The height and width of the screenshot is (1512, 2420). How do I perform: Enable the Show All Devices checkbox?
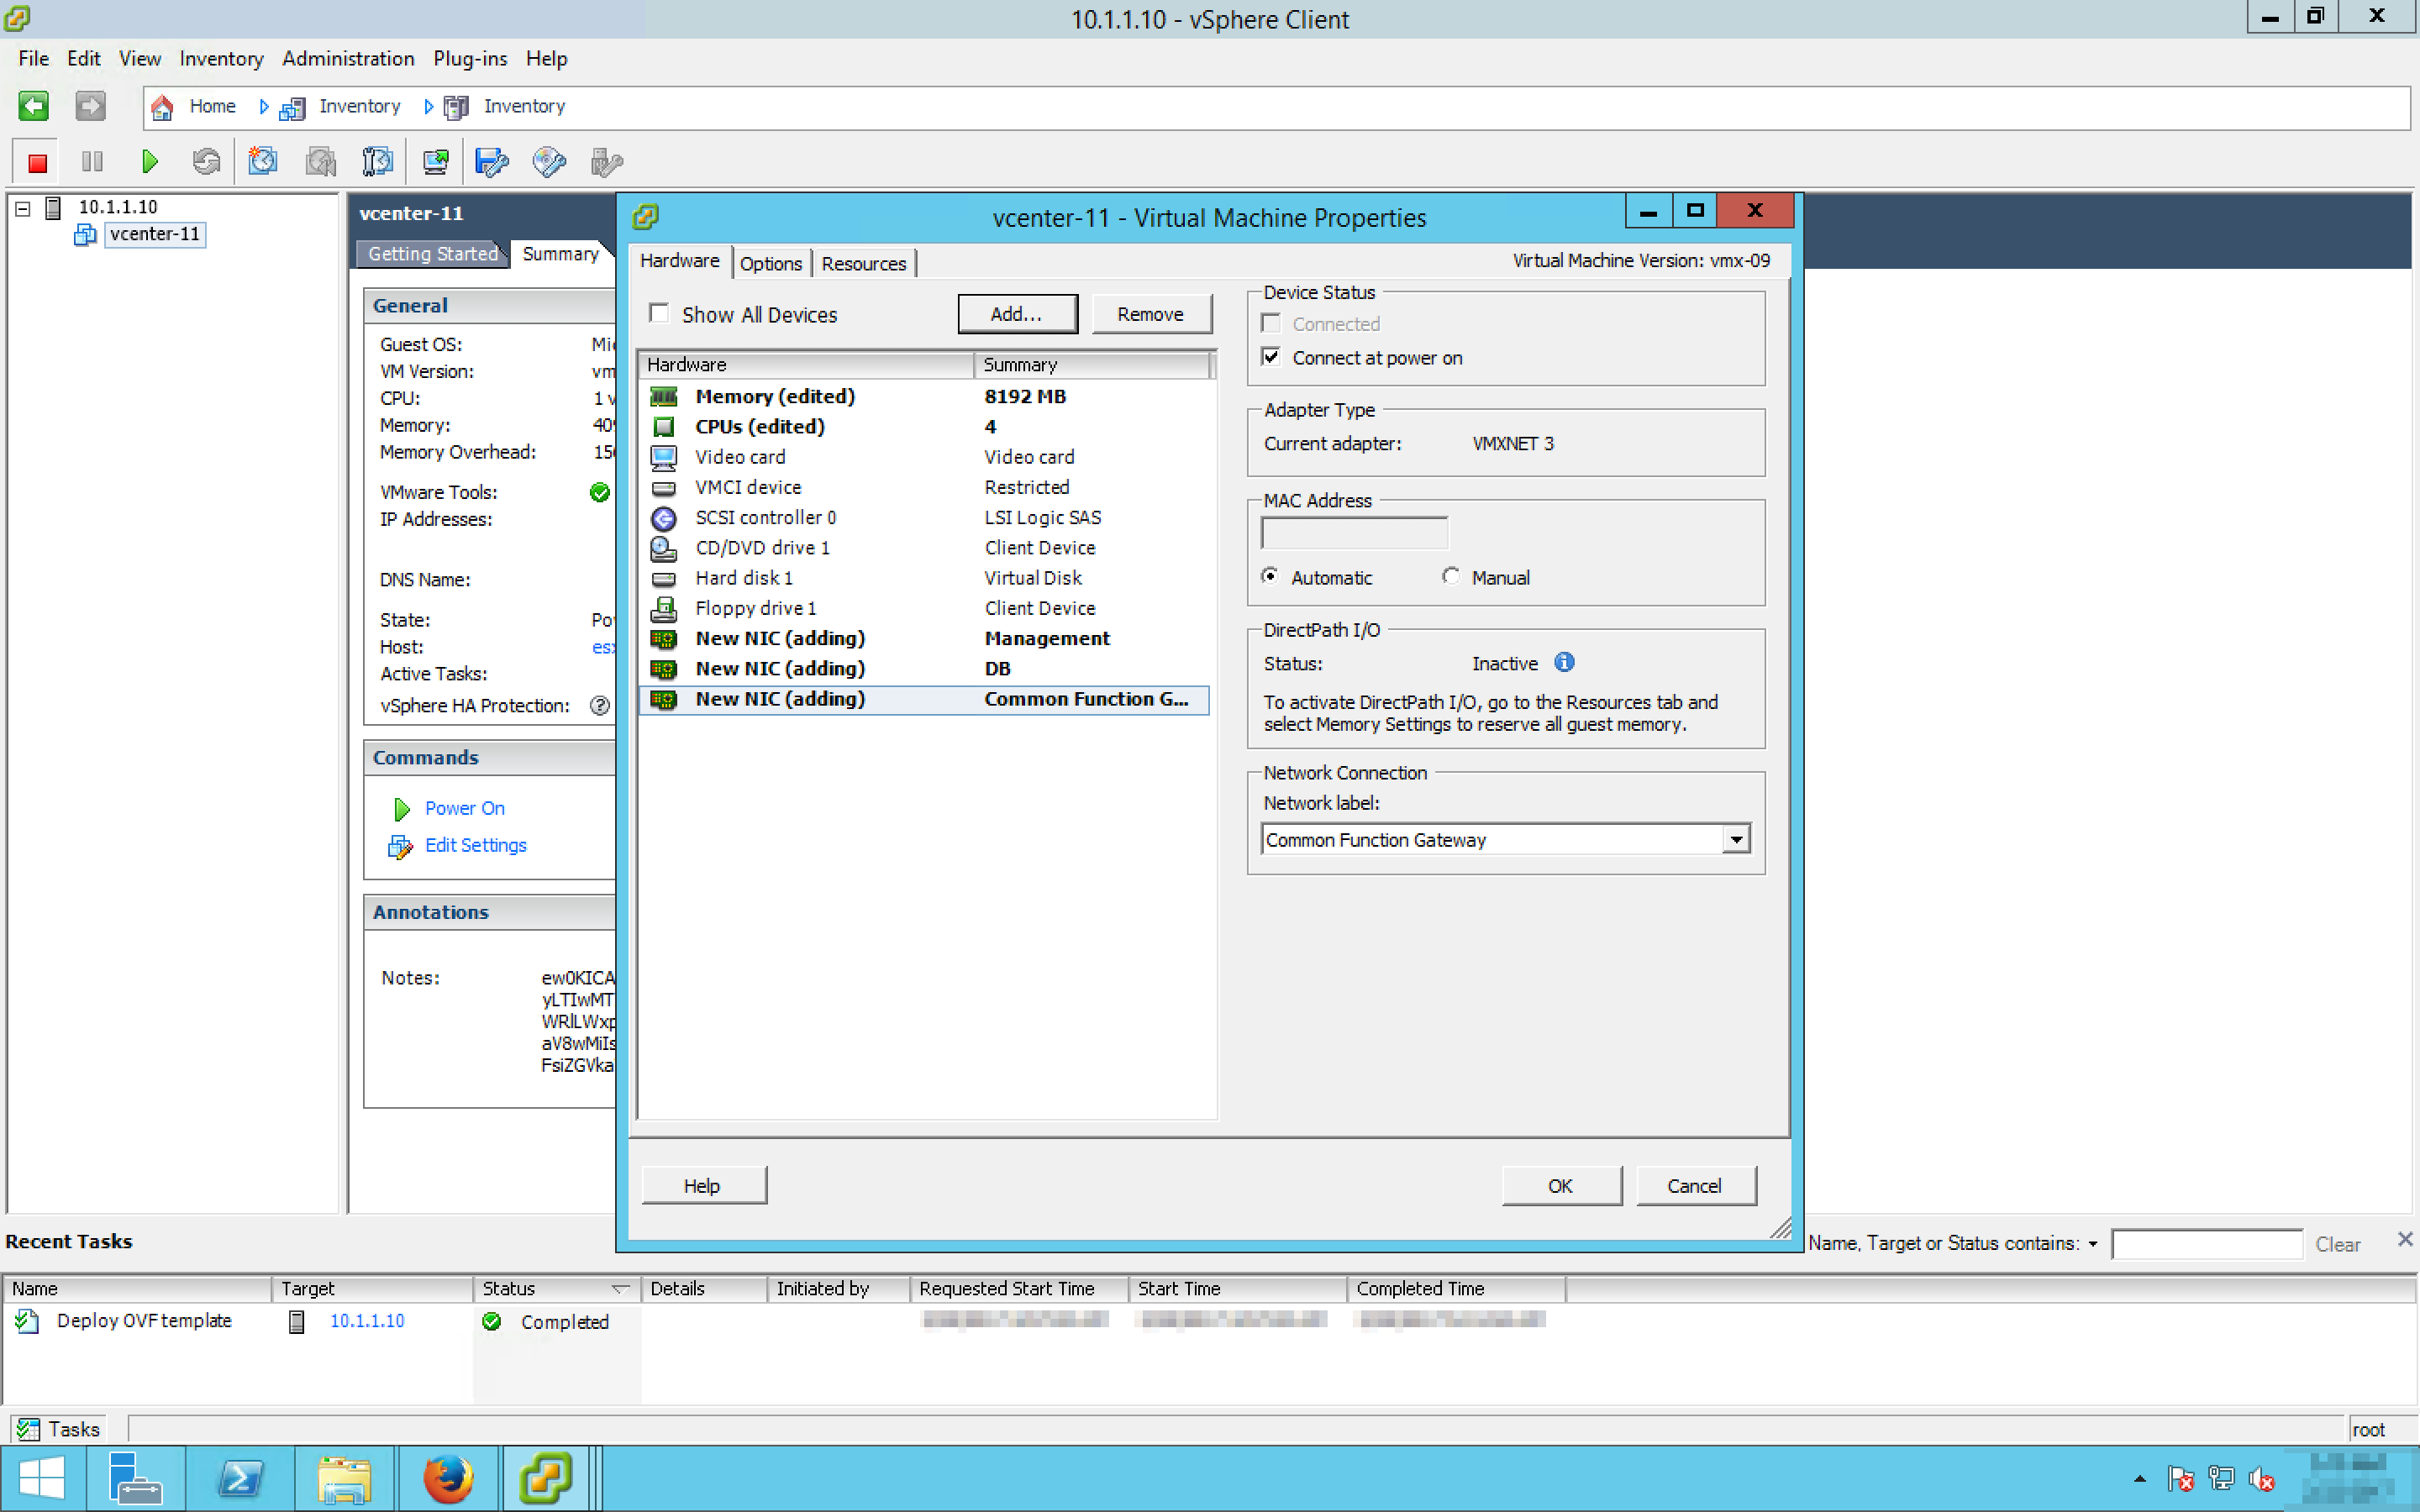tap(659, 314)
